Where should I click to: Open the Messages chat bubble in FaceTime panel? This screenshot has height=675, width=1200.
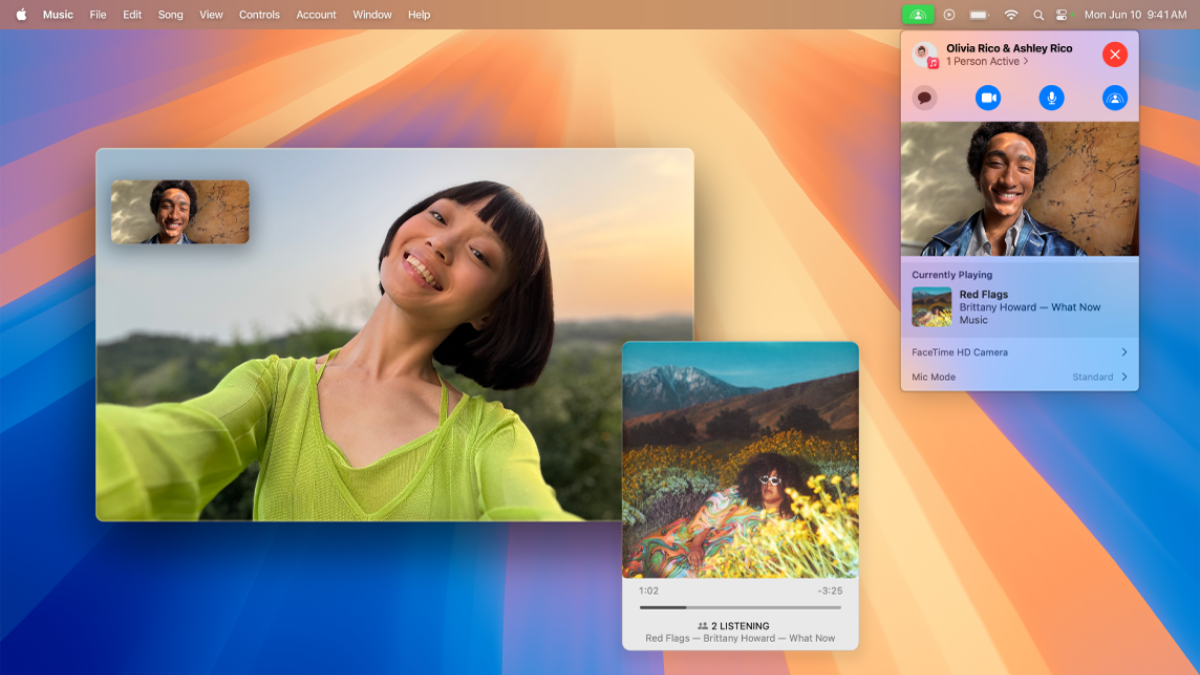[924, 97]
